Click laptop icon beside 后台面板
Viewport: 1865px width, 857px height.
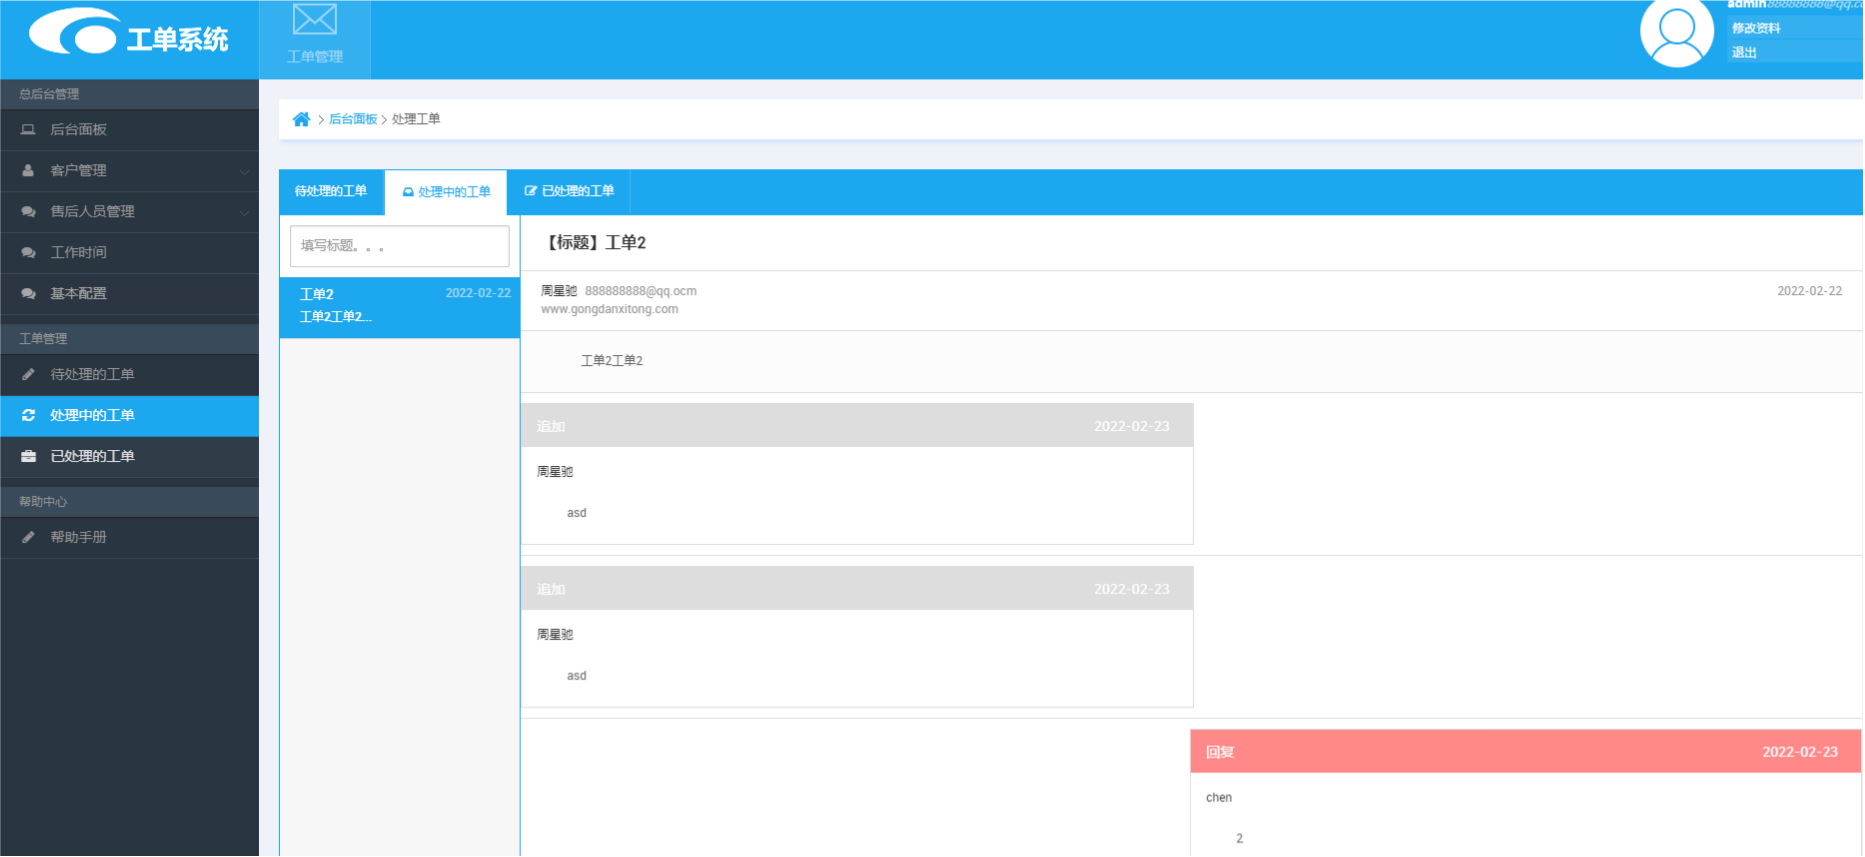click(x=28, y=130)
